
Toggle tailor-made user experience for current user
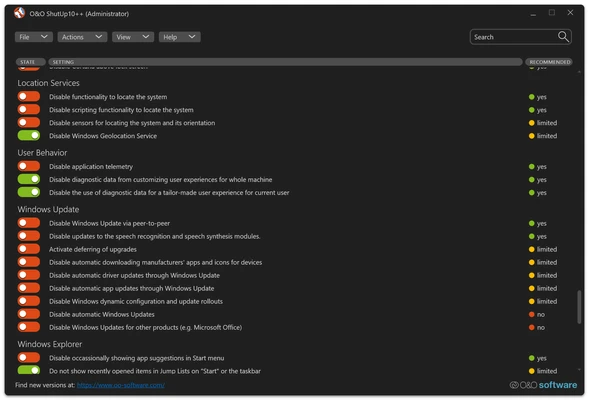pyautogui.click(x=29, y=192)
